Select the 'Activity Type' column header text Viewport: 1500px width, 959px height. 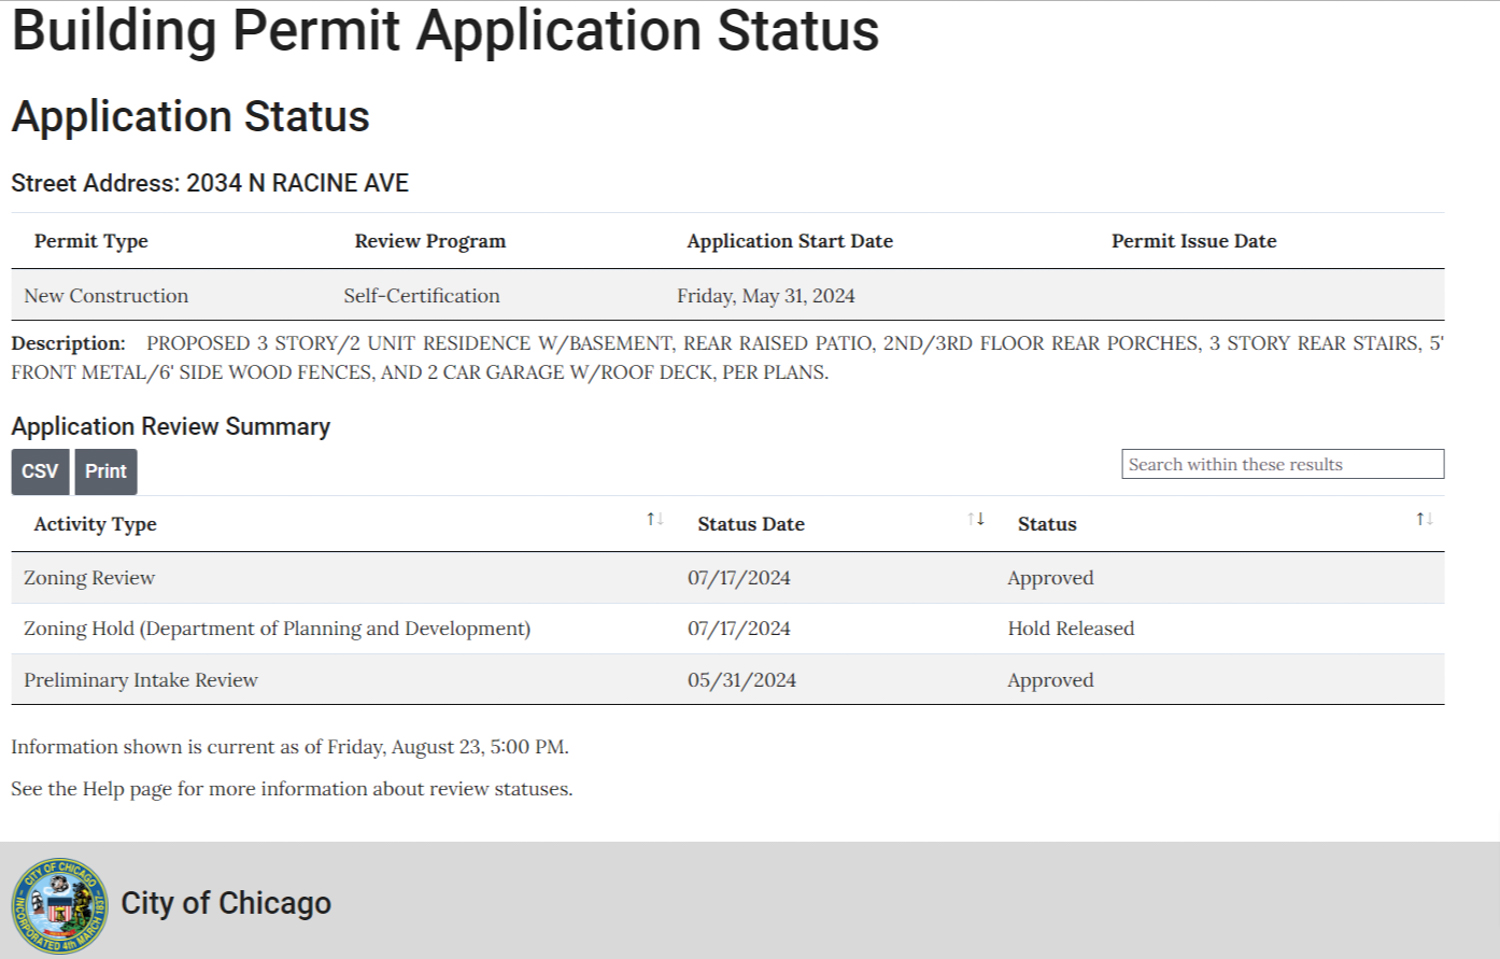(x=95, y=524)
